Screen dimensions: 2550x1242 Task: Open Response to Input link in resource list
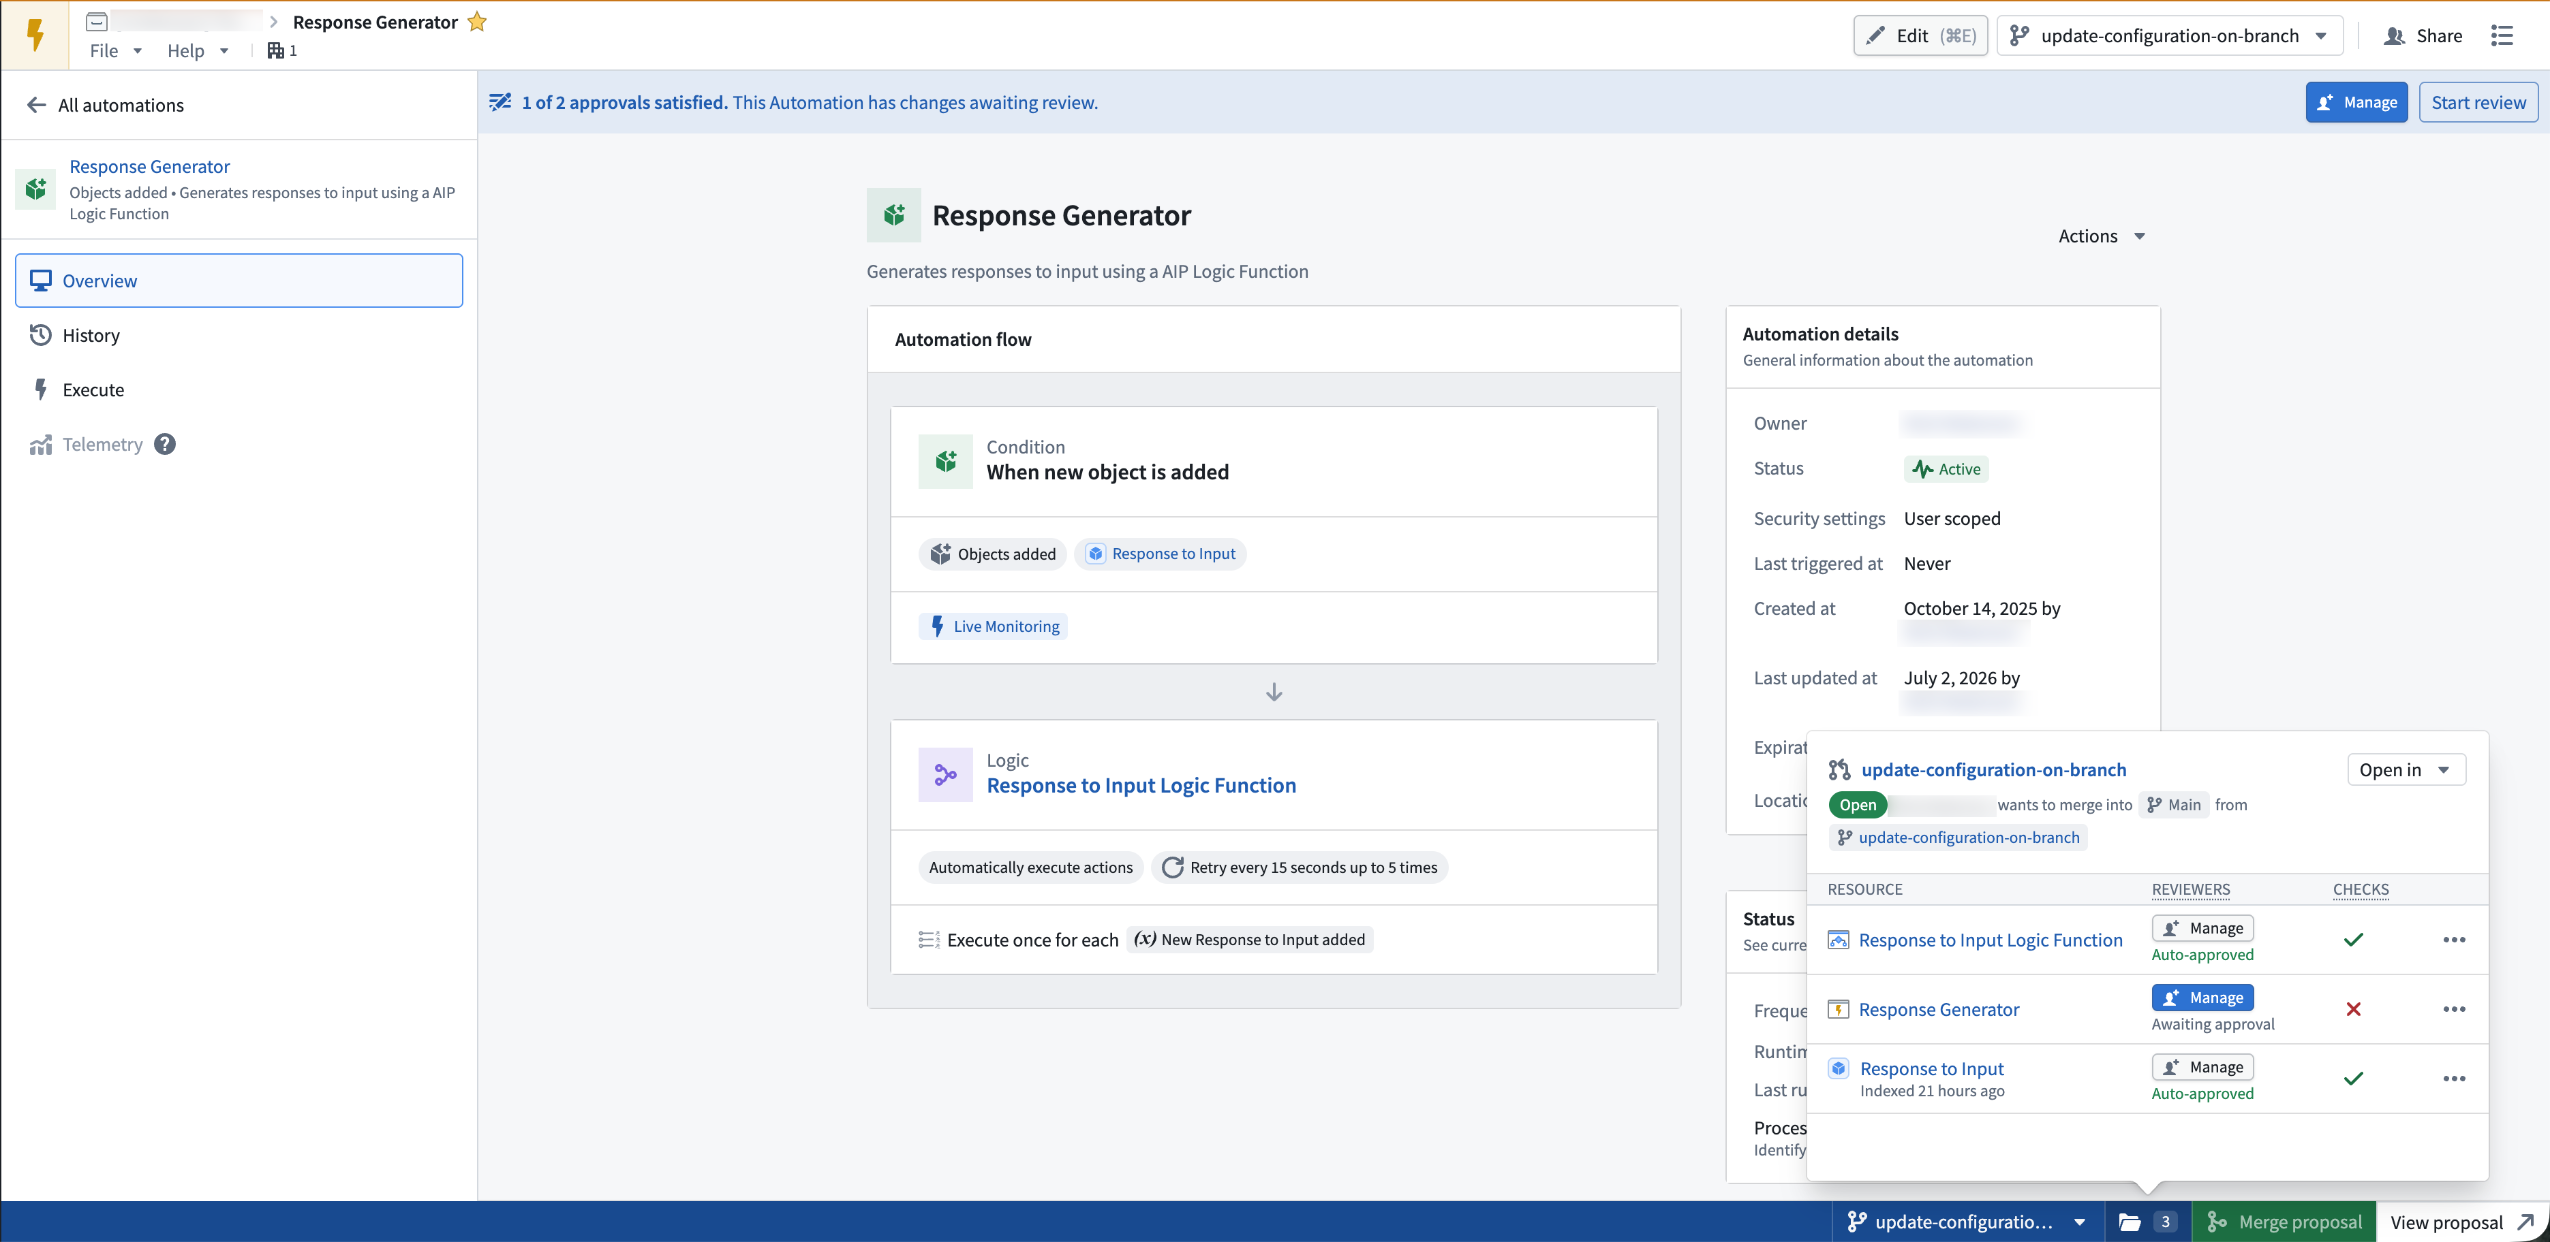1932,1068
